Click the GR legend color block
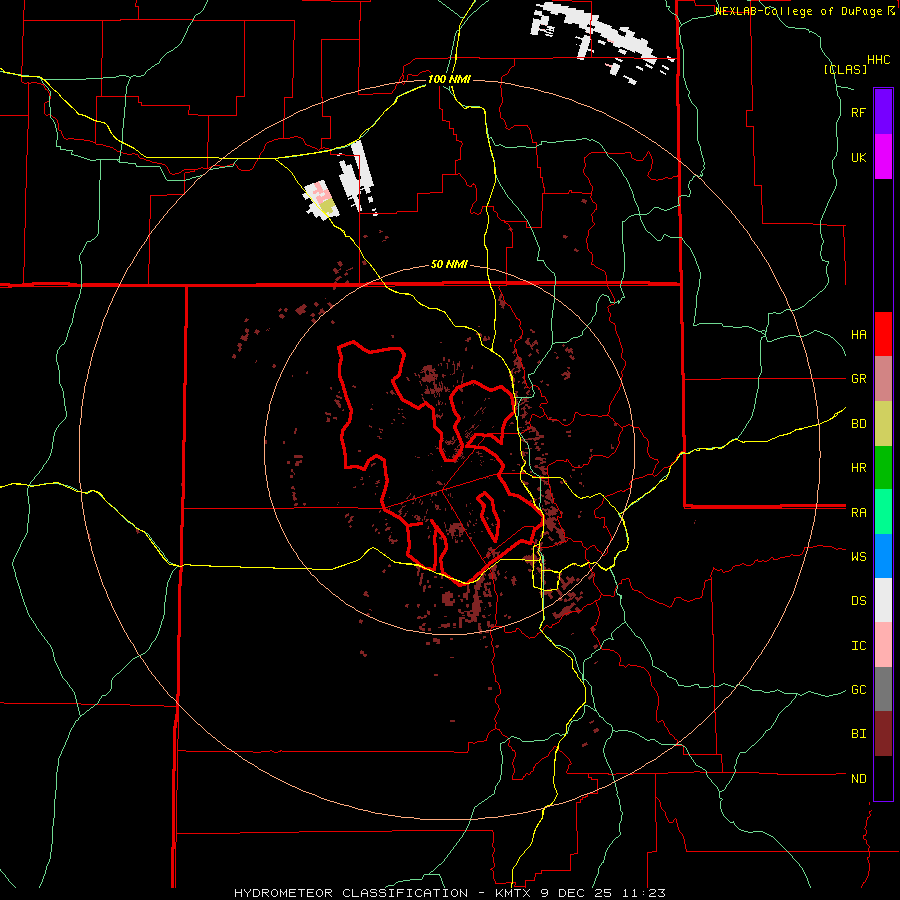This screenshot has width=900, height=900. 883,379
